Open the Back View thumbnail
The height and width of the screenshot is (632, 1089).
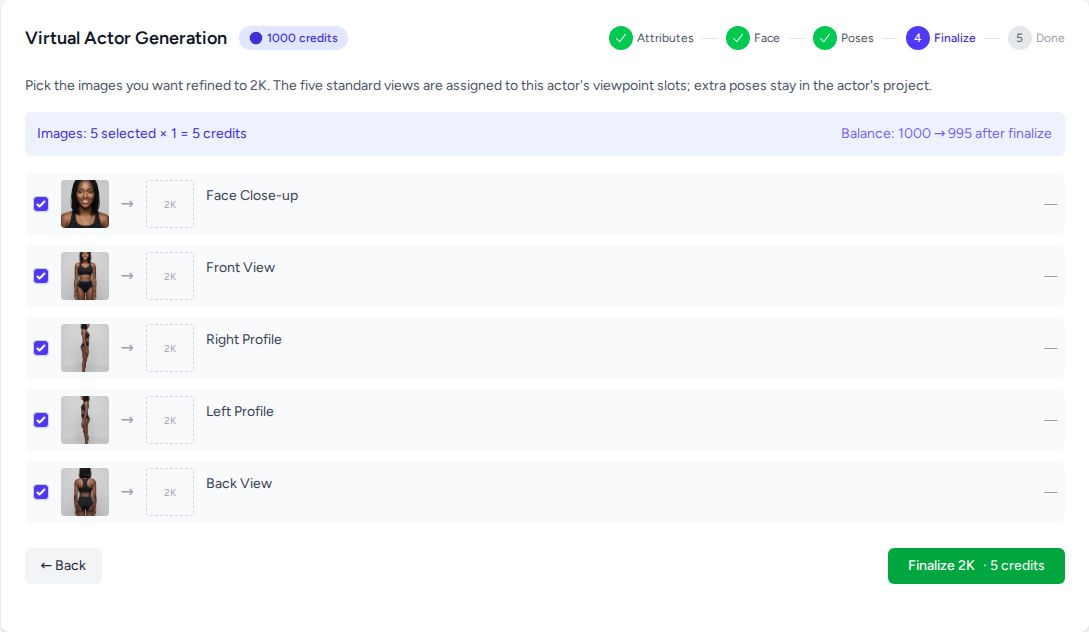[x=85, y=492]
